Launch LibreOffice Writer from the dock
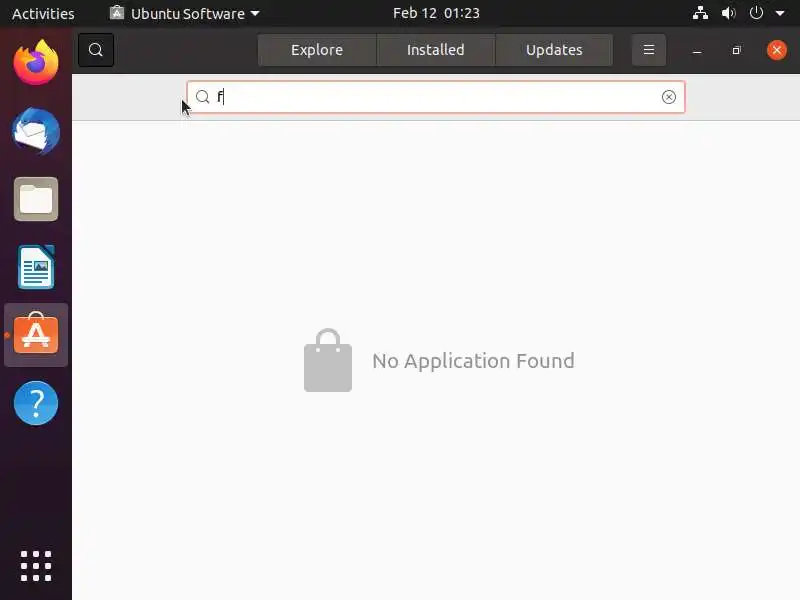 coord(36,267)
